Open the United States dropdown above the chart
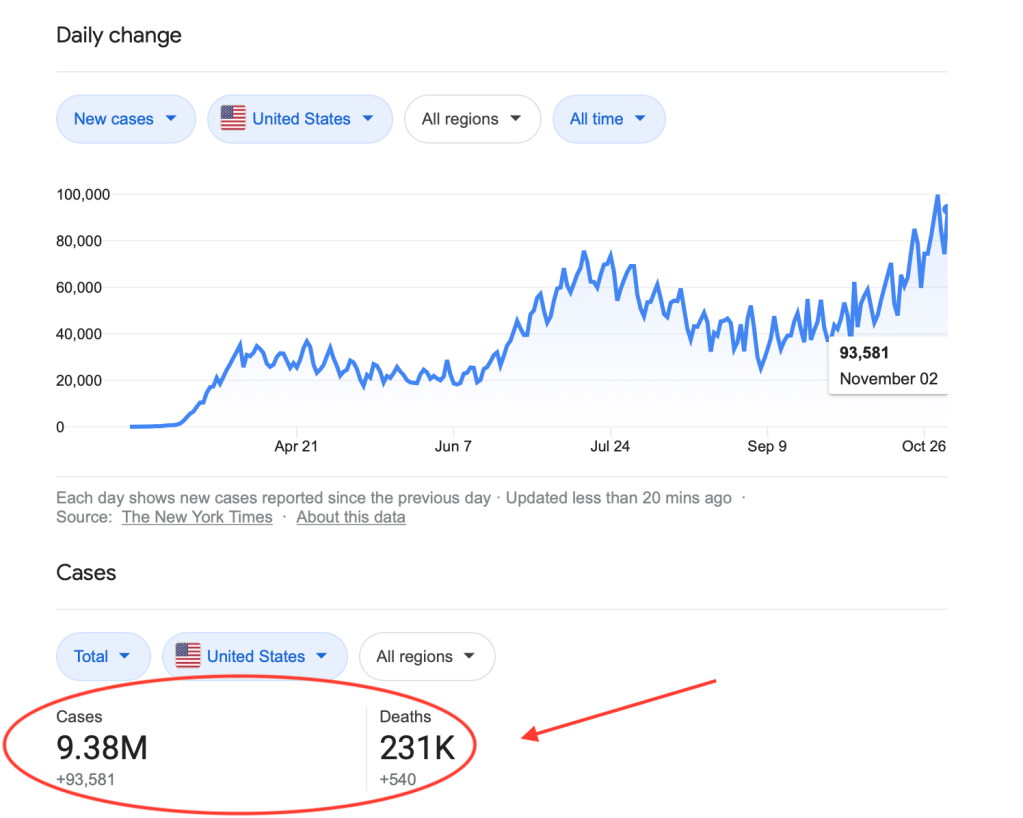 pyautogui.click(x=300, y=119)
